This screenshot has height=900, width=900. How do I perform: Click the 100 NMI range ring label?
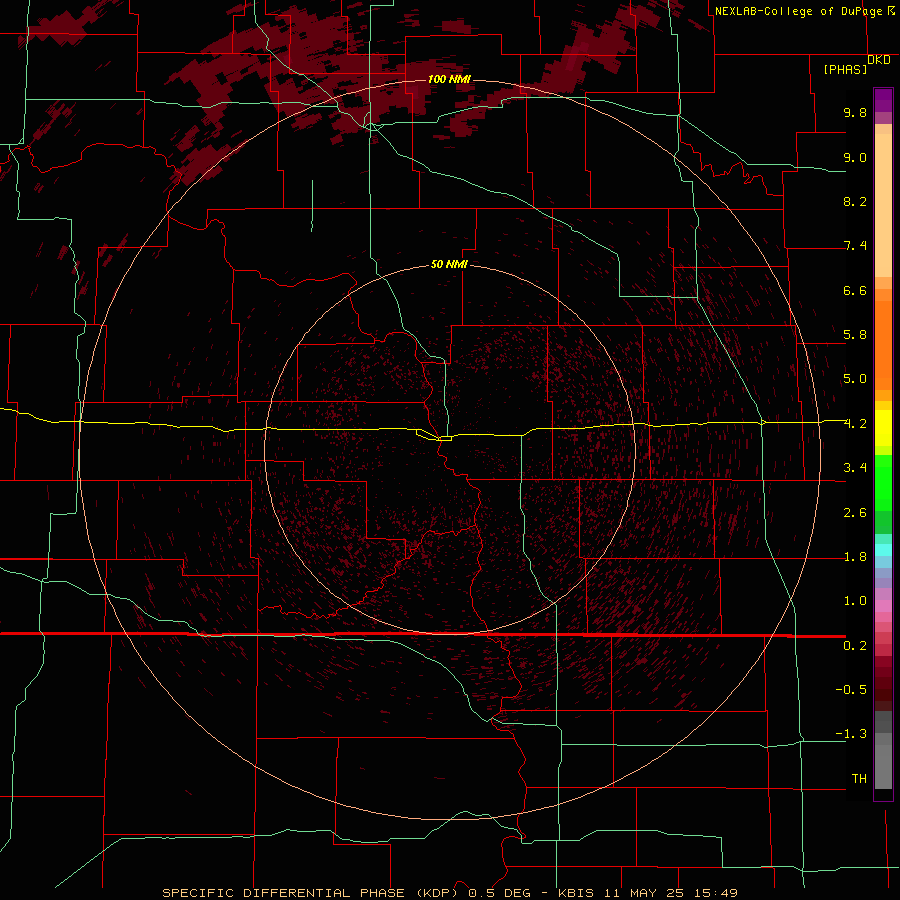coord(449,79)
